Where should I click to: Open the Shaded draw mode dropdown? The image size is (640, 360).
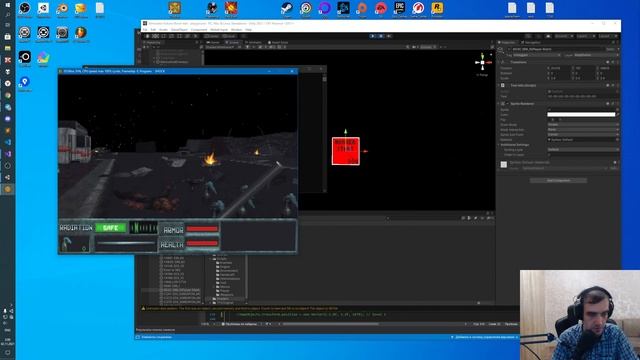pyautogui.click(x=220, y=47)
